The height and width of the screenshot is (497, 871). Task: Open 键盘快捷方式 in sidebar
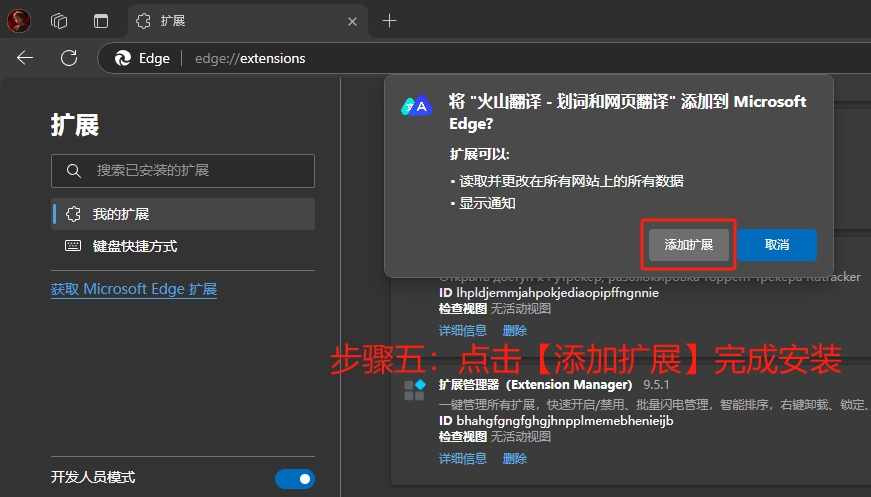[x=183, y=246]
